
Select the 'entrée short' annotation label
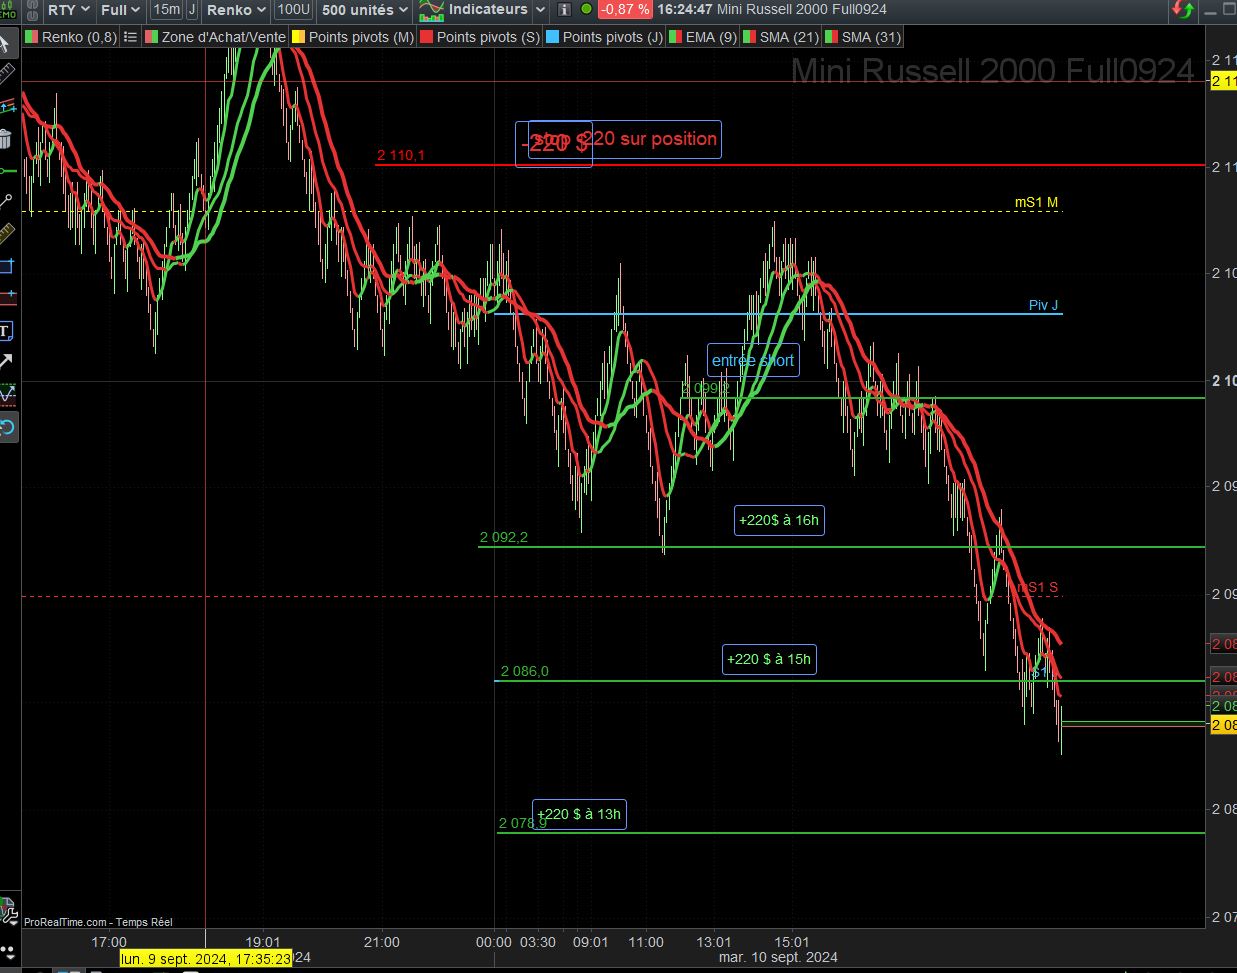tap(753, 360)
